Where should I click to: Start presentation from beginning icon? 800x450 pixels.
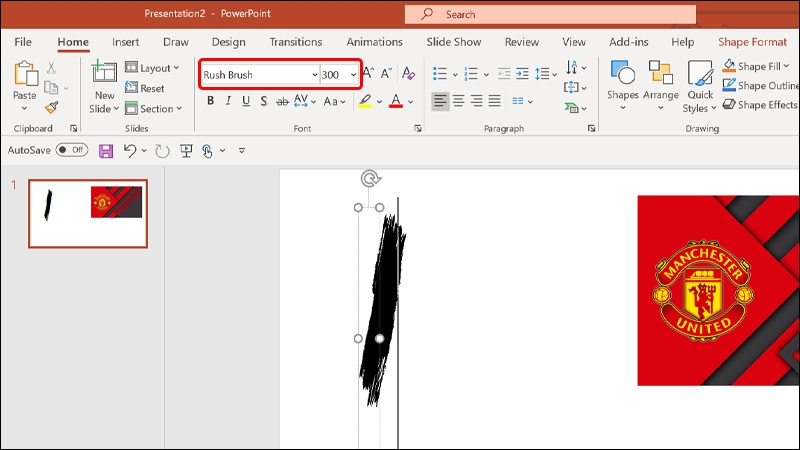(186, 151)
